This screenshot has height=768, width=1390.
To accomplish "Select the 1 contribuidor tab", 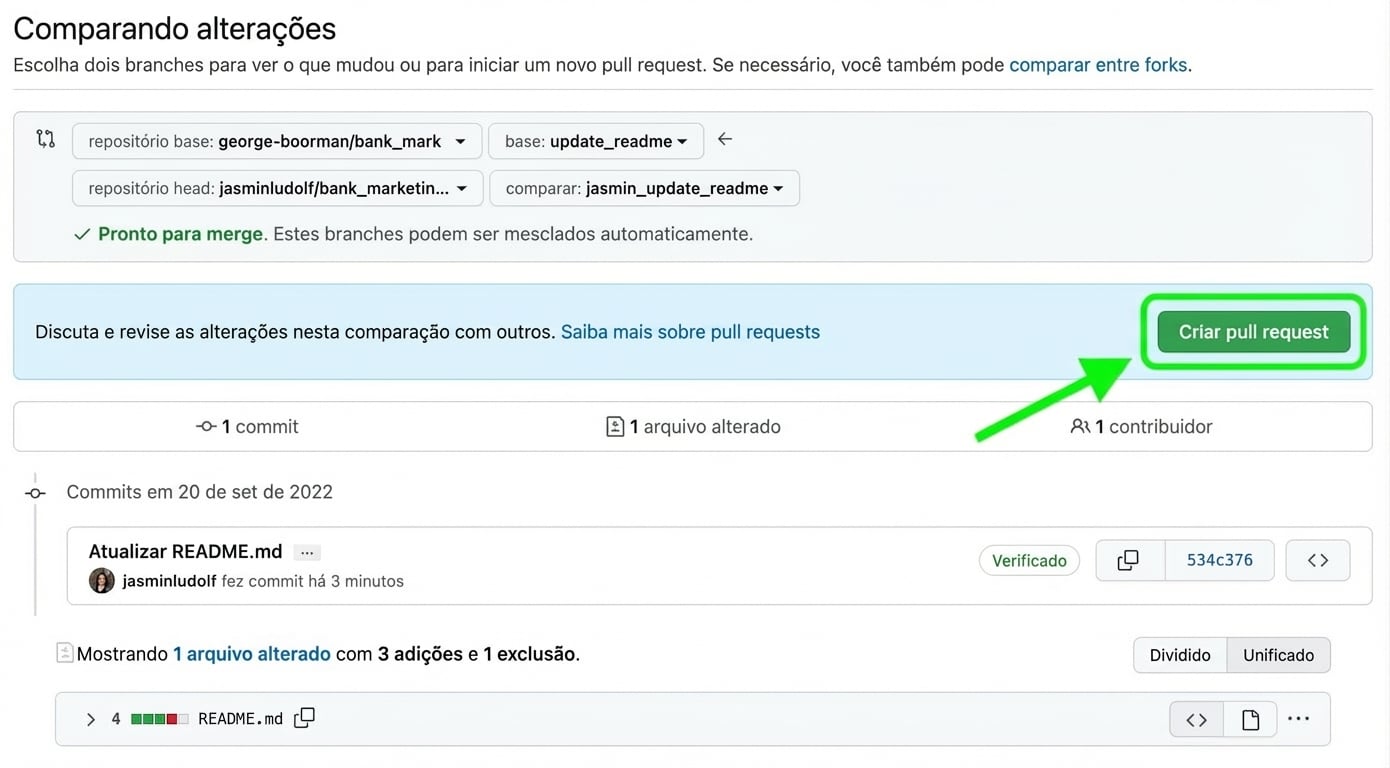I will click(1141, 427).
